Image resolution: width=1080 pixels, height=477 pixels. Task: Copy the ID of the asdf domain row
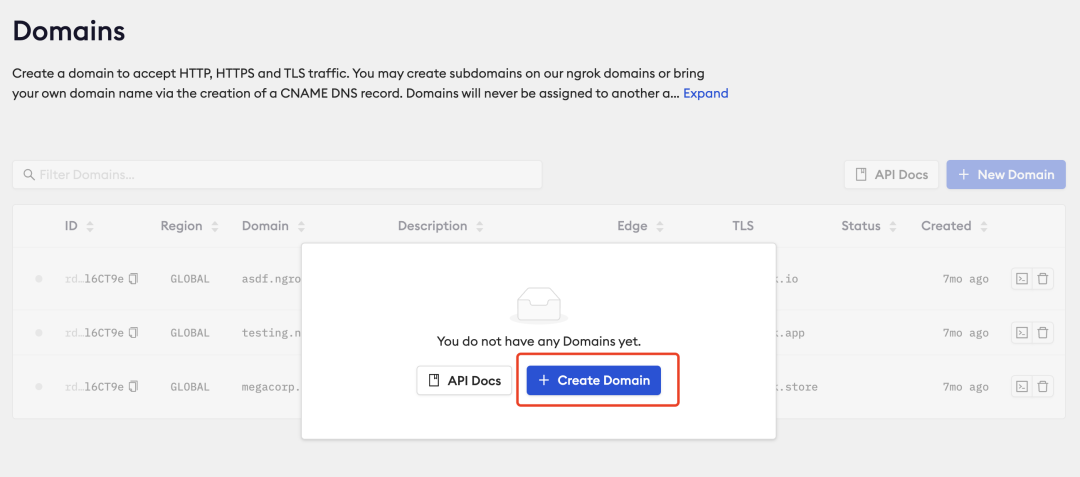133,279
